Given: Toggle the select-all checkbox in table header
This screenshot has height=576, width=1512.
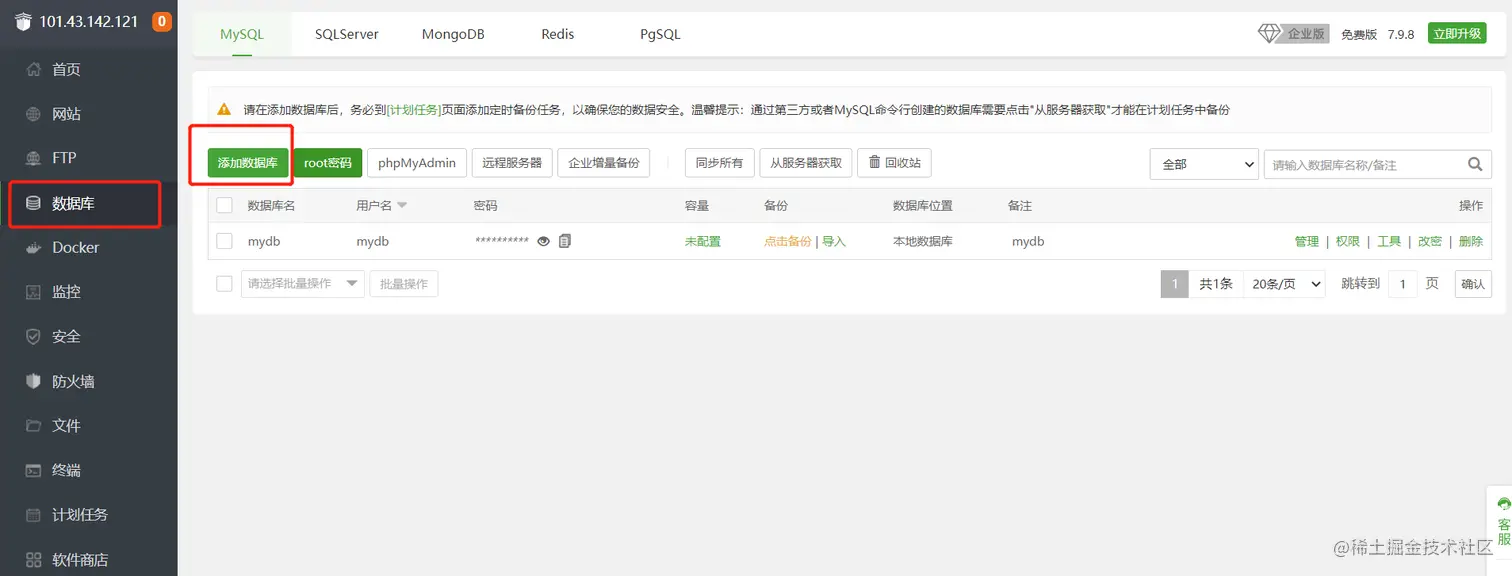Looking at the screenshot, I should click(x=224, y=205).
